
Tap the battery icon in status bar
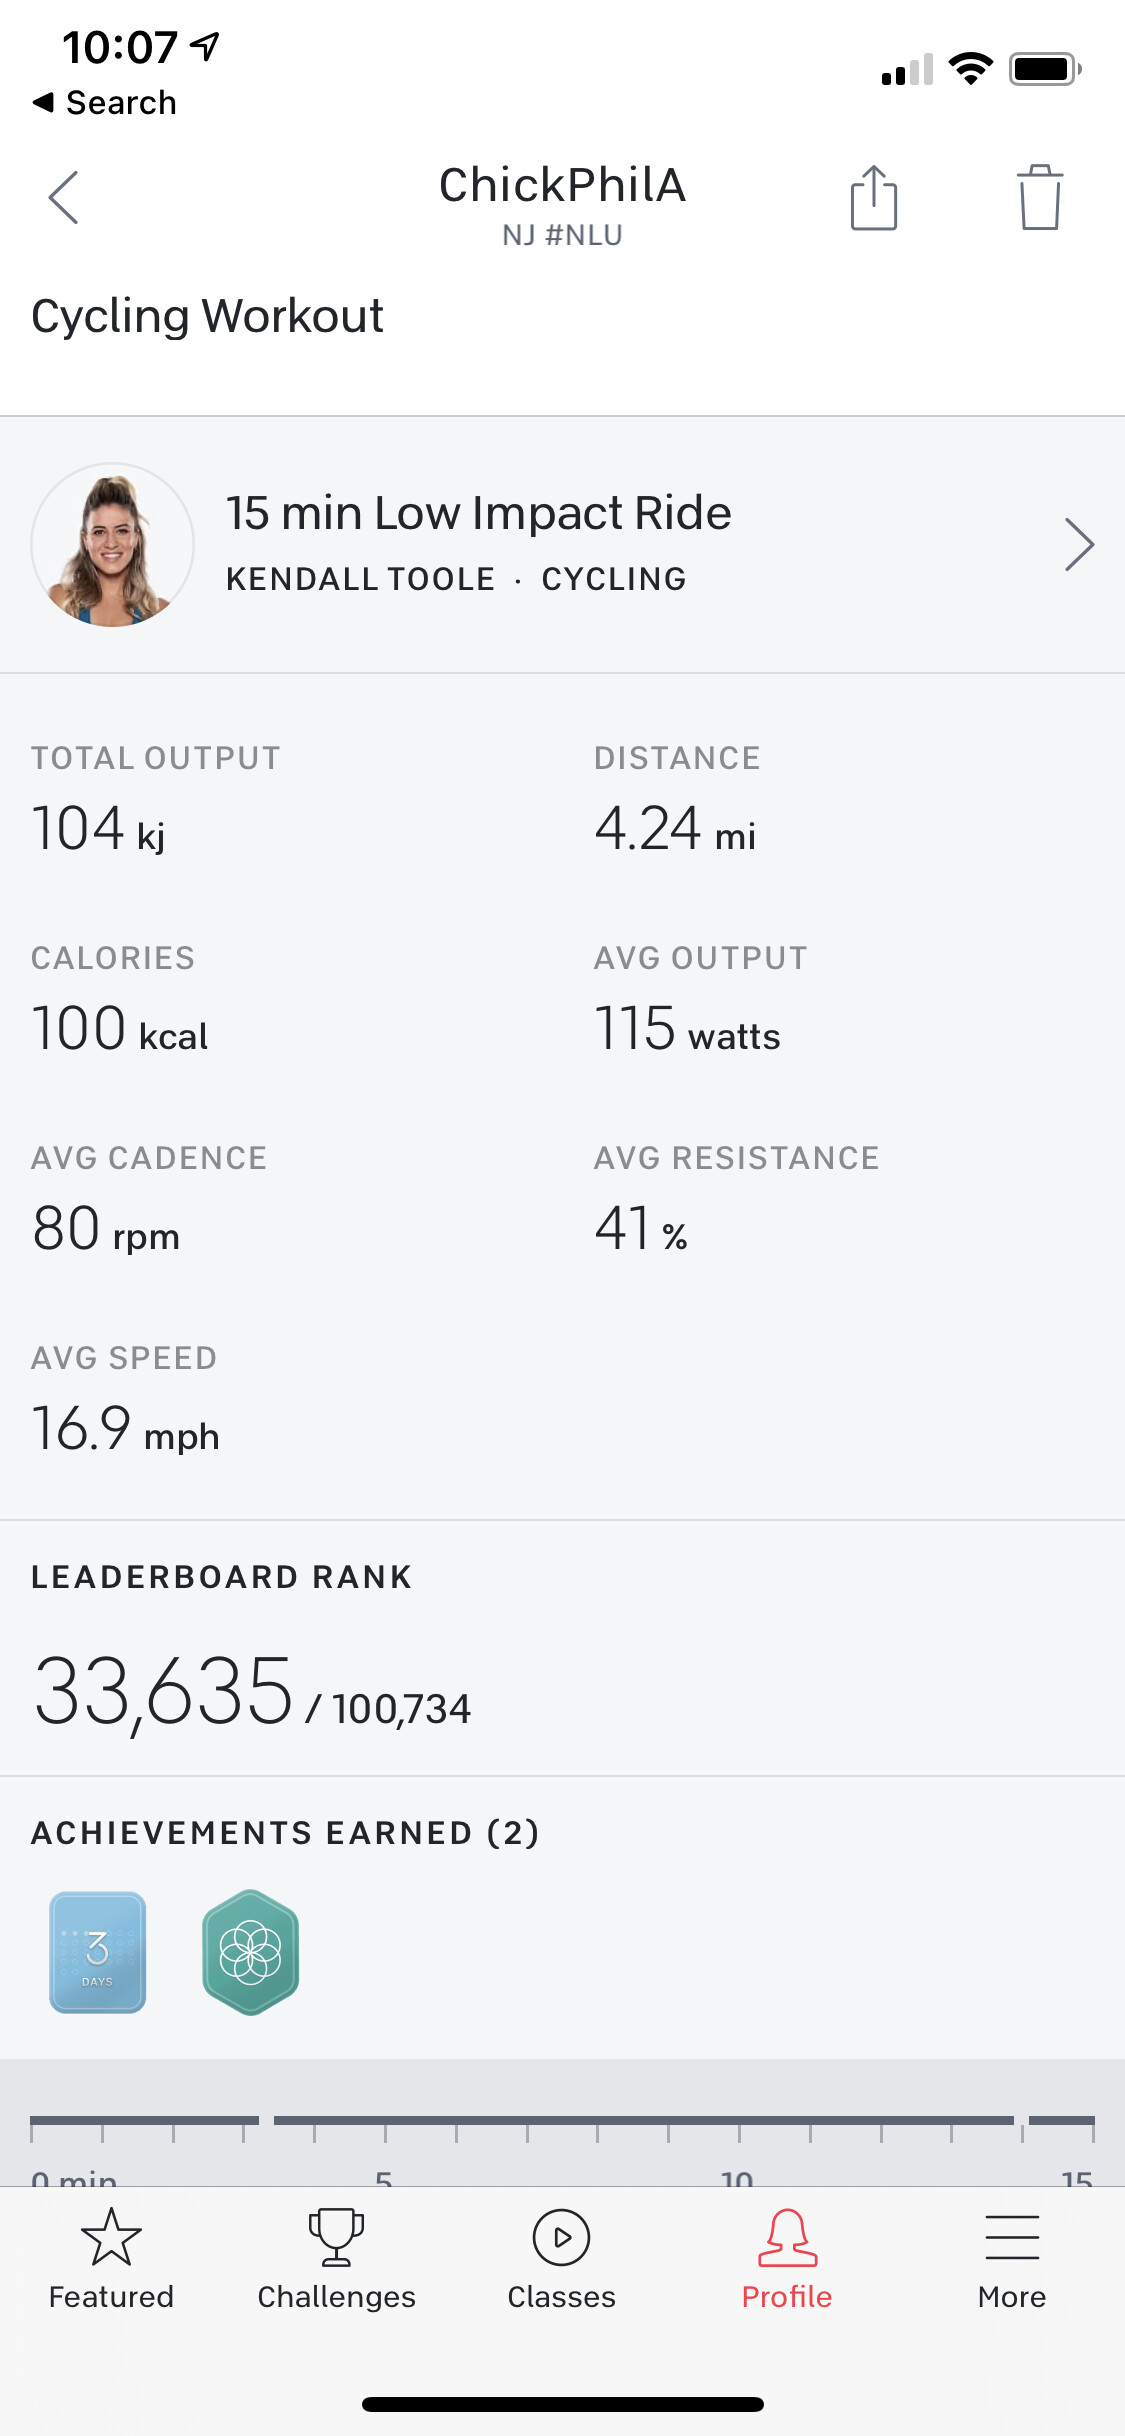[1044, 69]
